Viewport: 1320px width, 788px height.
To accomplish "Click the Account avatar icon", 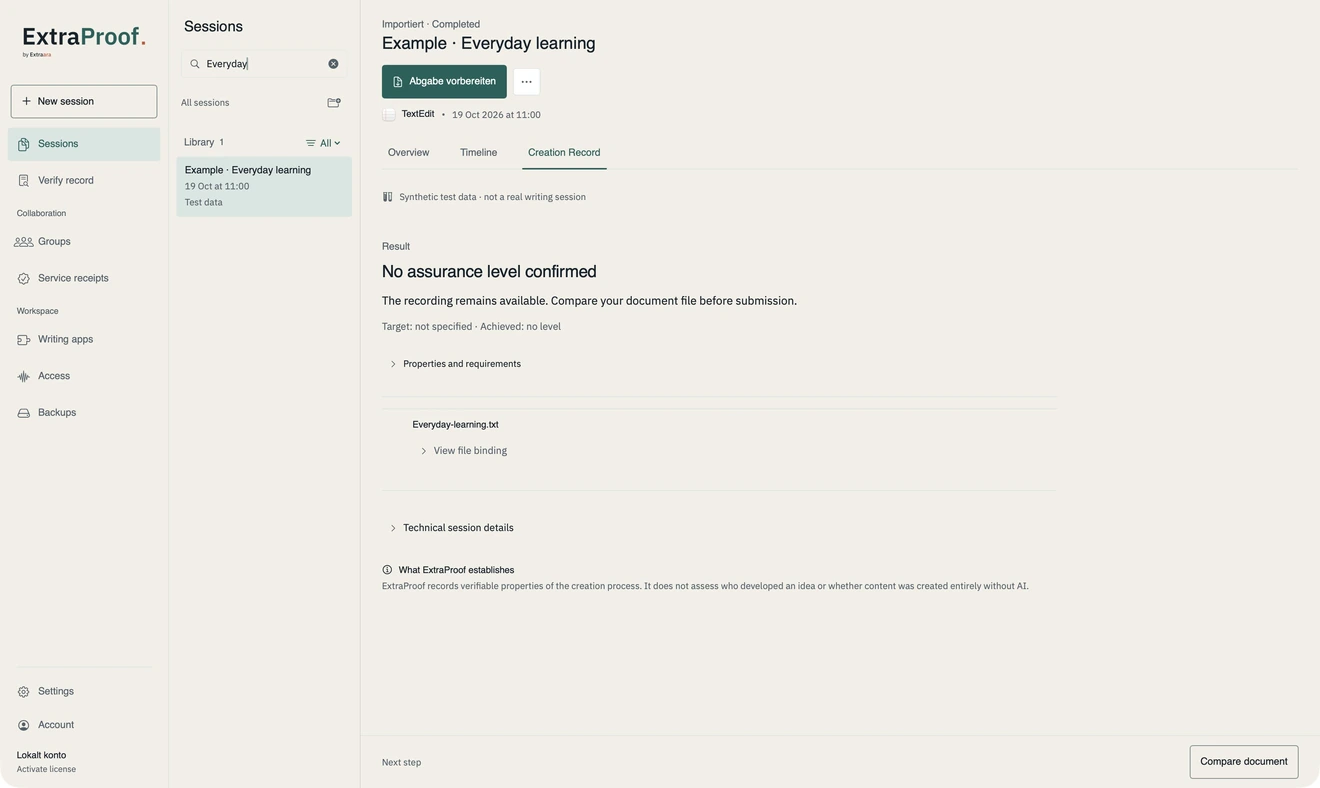I will pos(24,726).
